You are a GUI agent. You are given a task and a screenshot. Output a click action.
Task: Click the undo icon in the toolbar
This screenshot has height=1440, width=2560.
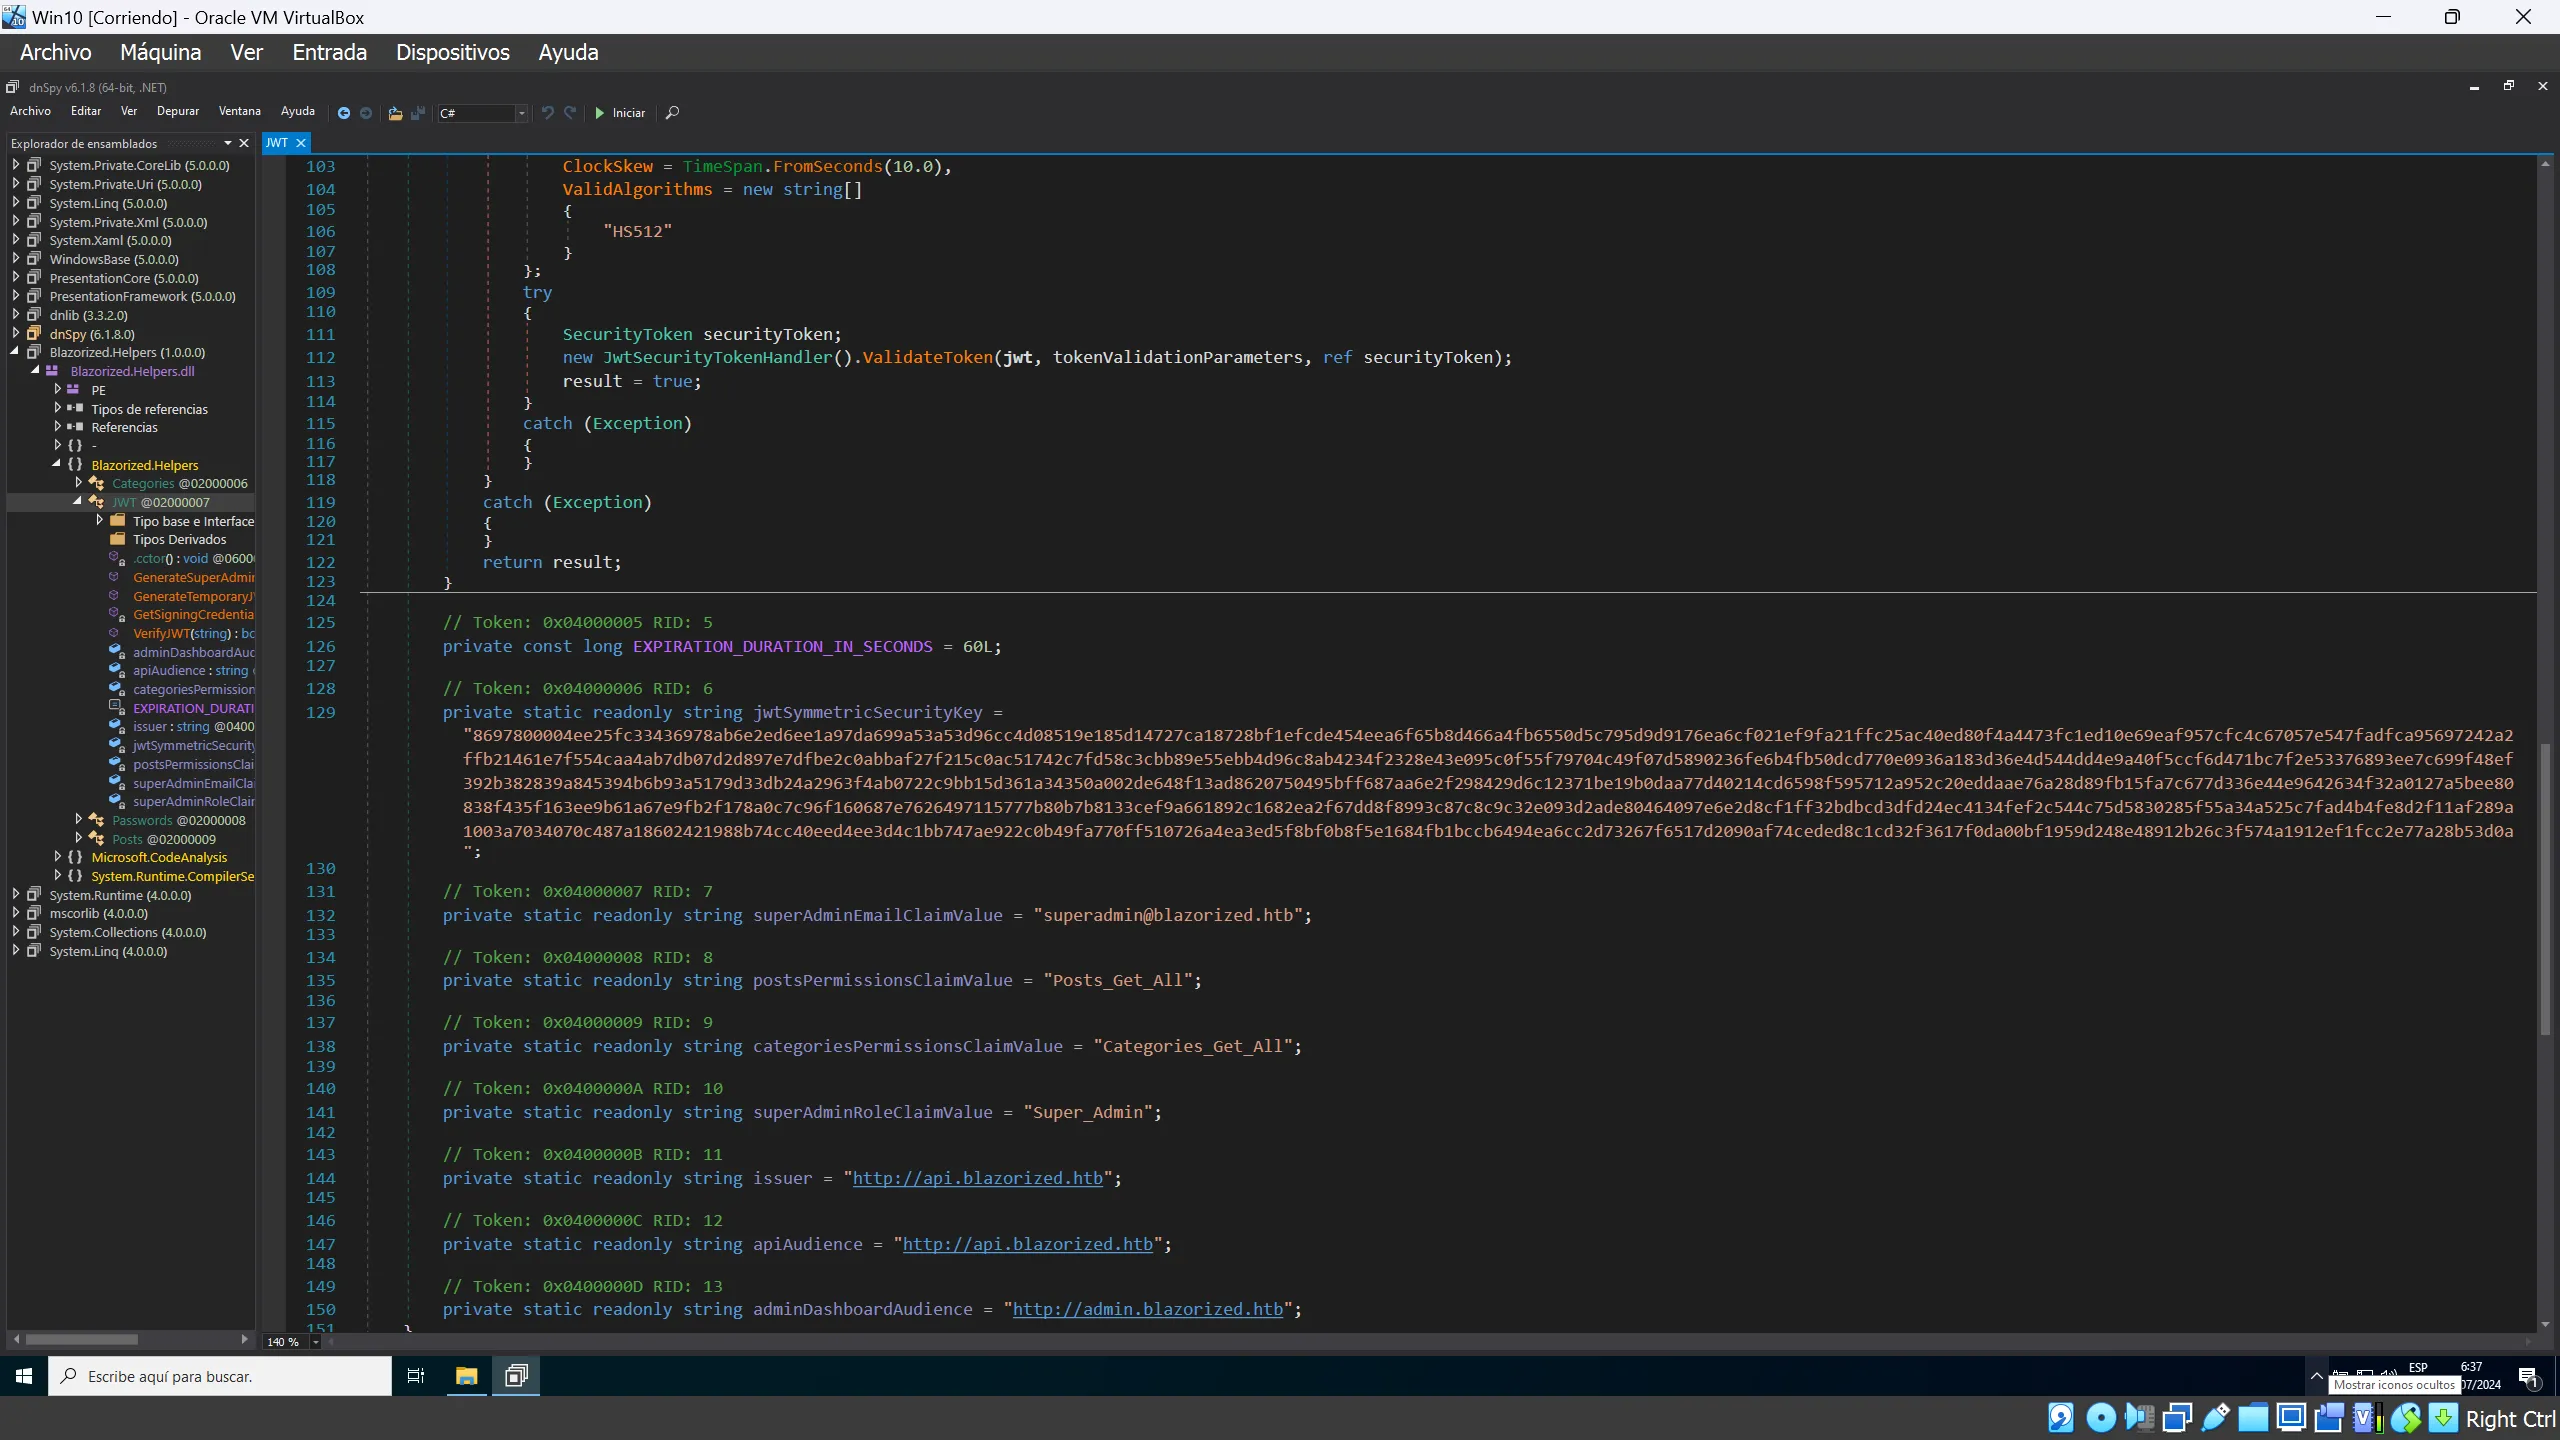coord(547,113)
